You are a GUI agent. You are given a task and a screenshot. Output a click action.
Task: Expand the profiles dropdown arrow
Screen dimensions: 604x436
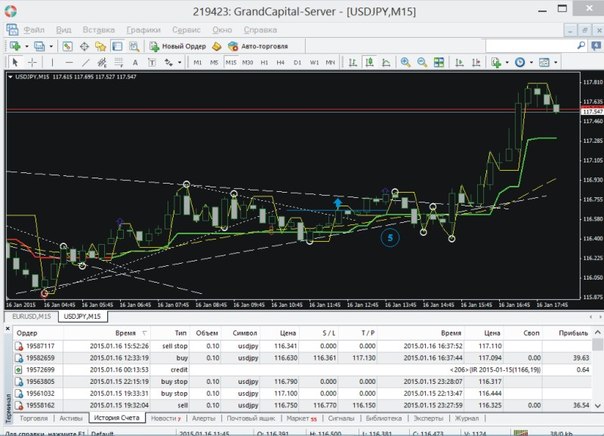point(51,47)
